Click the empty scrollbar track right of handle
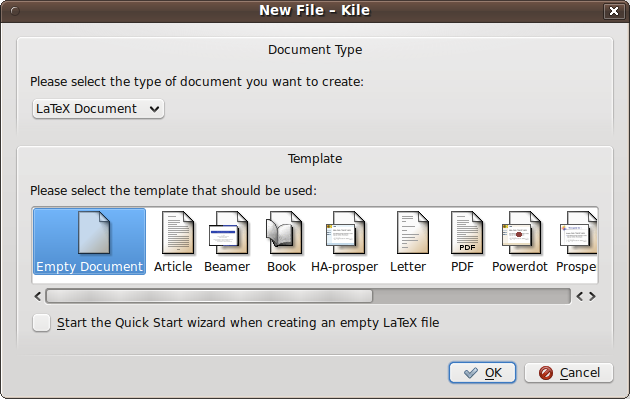 [x=472, y=297]
